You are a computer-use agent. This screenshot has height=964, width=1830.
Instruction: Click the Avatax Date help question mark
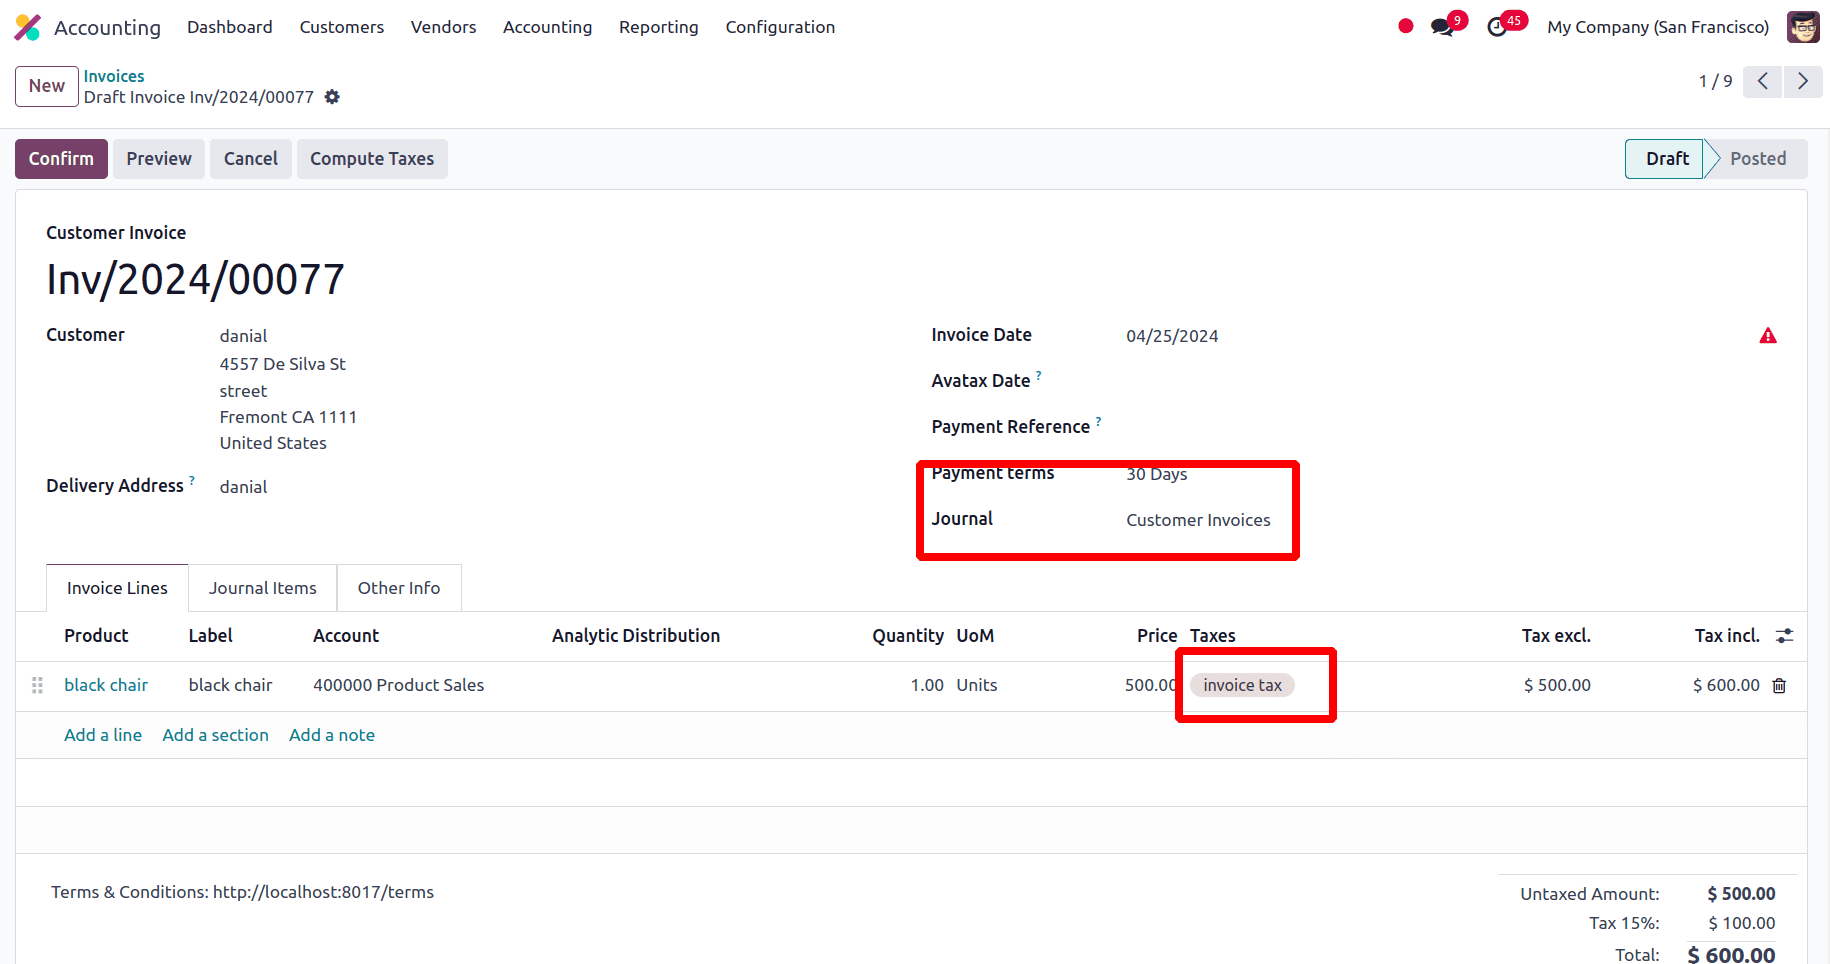point(1038,376)
